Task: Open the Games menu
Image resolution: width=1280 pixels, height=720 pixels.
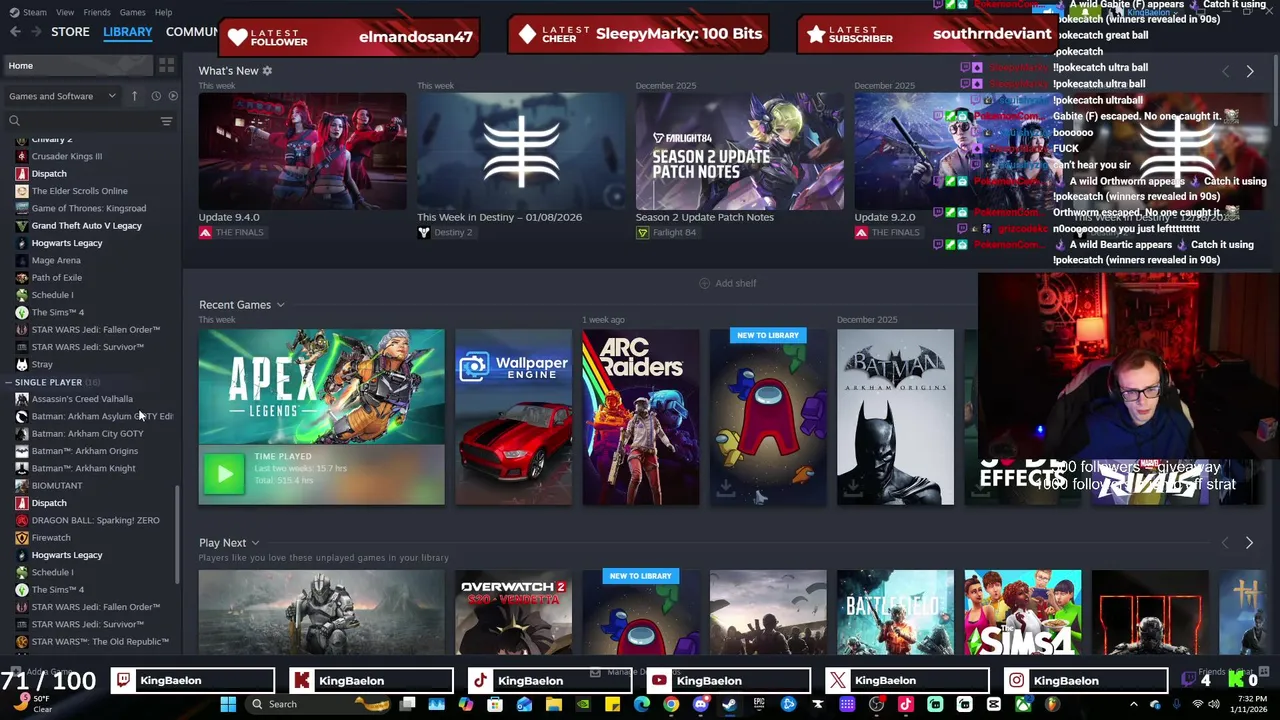Action: pyautogui.click(x=132, y=12)
